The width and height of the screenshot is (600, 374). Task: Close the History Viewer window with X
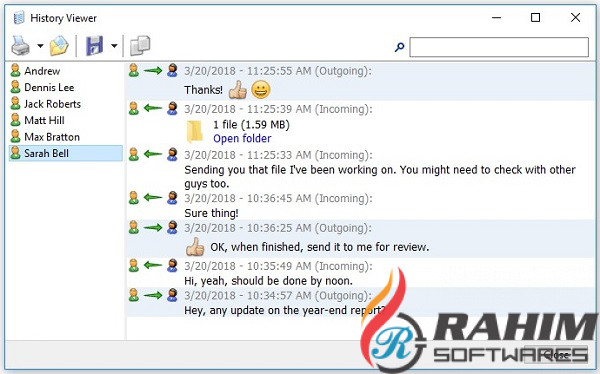click(x=575, y=17)
